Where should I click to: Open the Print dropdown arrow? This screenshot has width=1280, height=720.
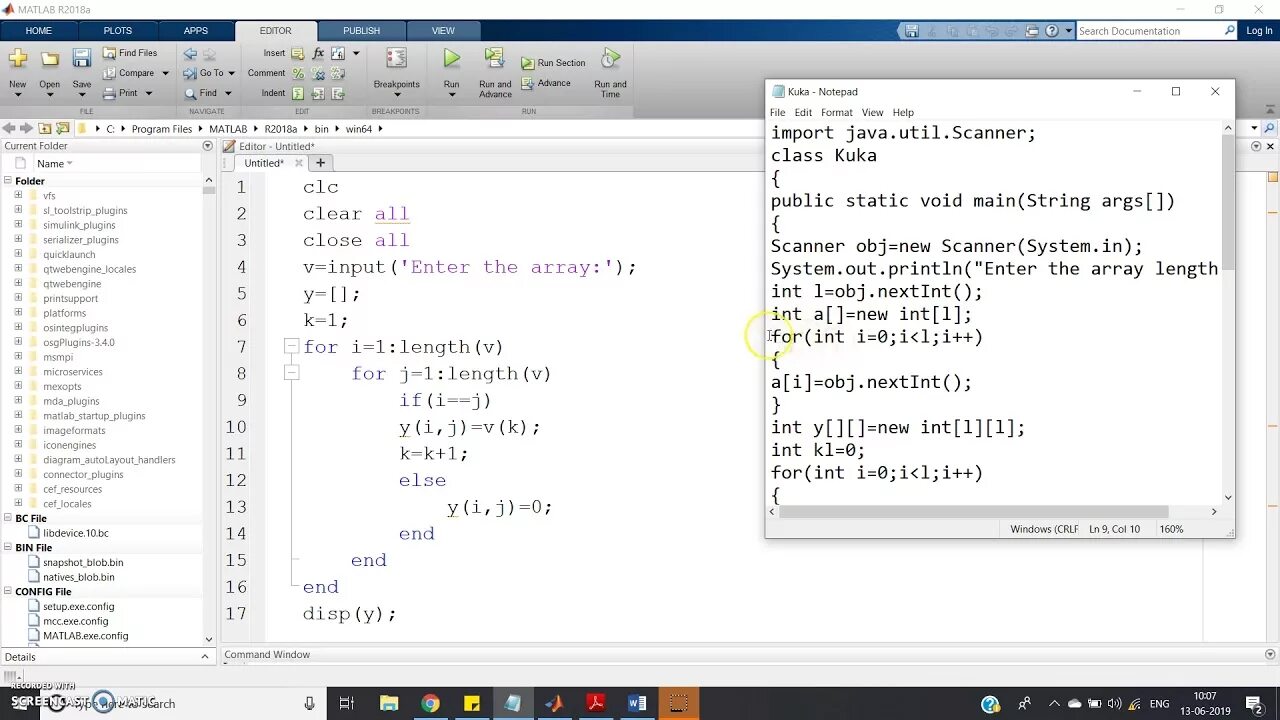coord(148,93)
